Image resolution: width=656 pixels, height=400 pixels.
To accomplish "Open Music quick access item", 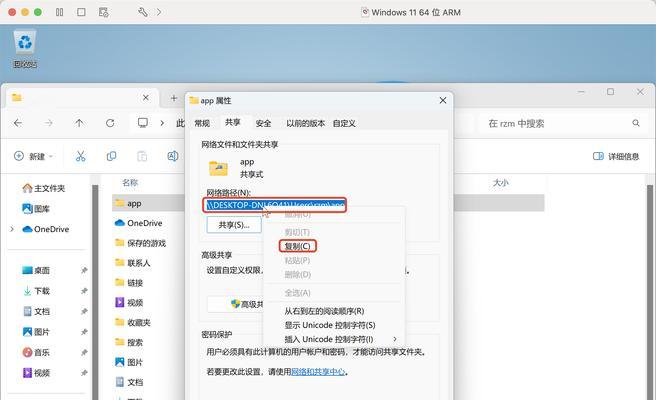I will coord(36,352).
